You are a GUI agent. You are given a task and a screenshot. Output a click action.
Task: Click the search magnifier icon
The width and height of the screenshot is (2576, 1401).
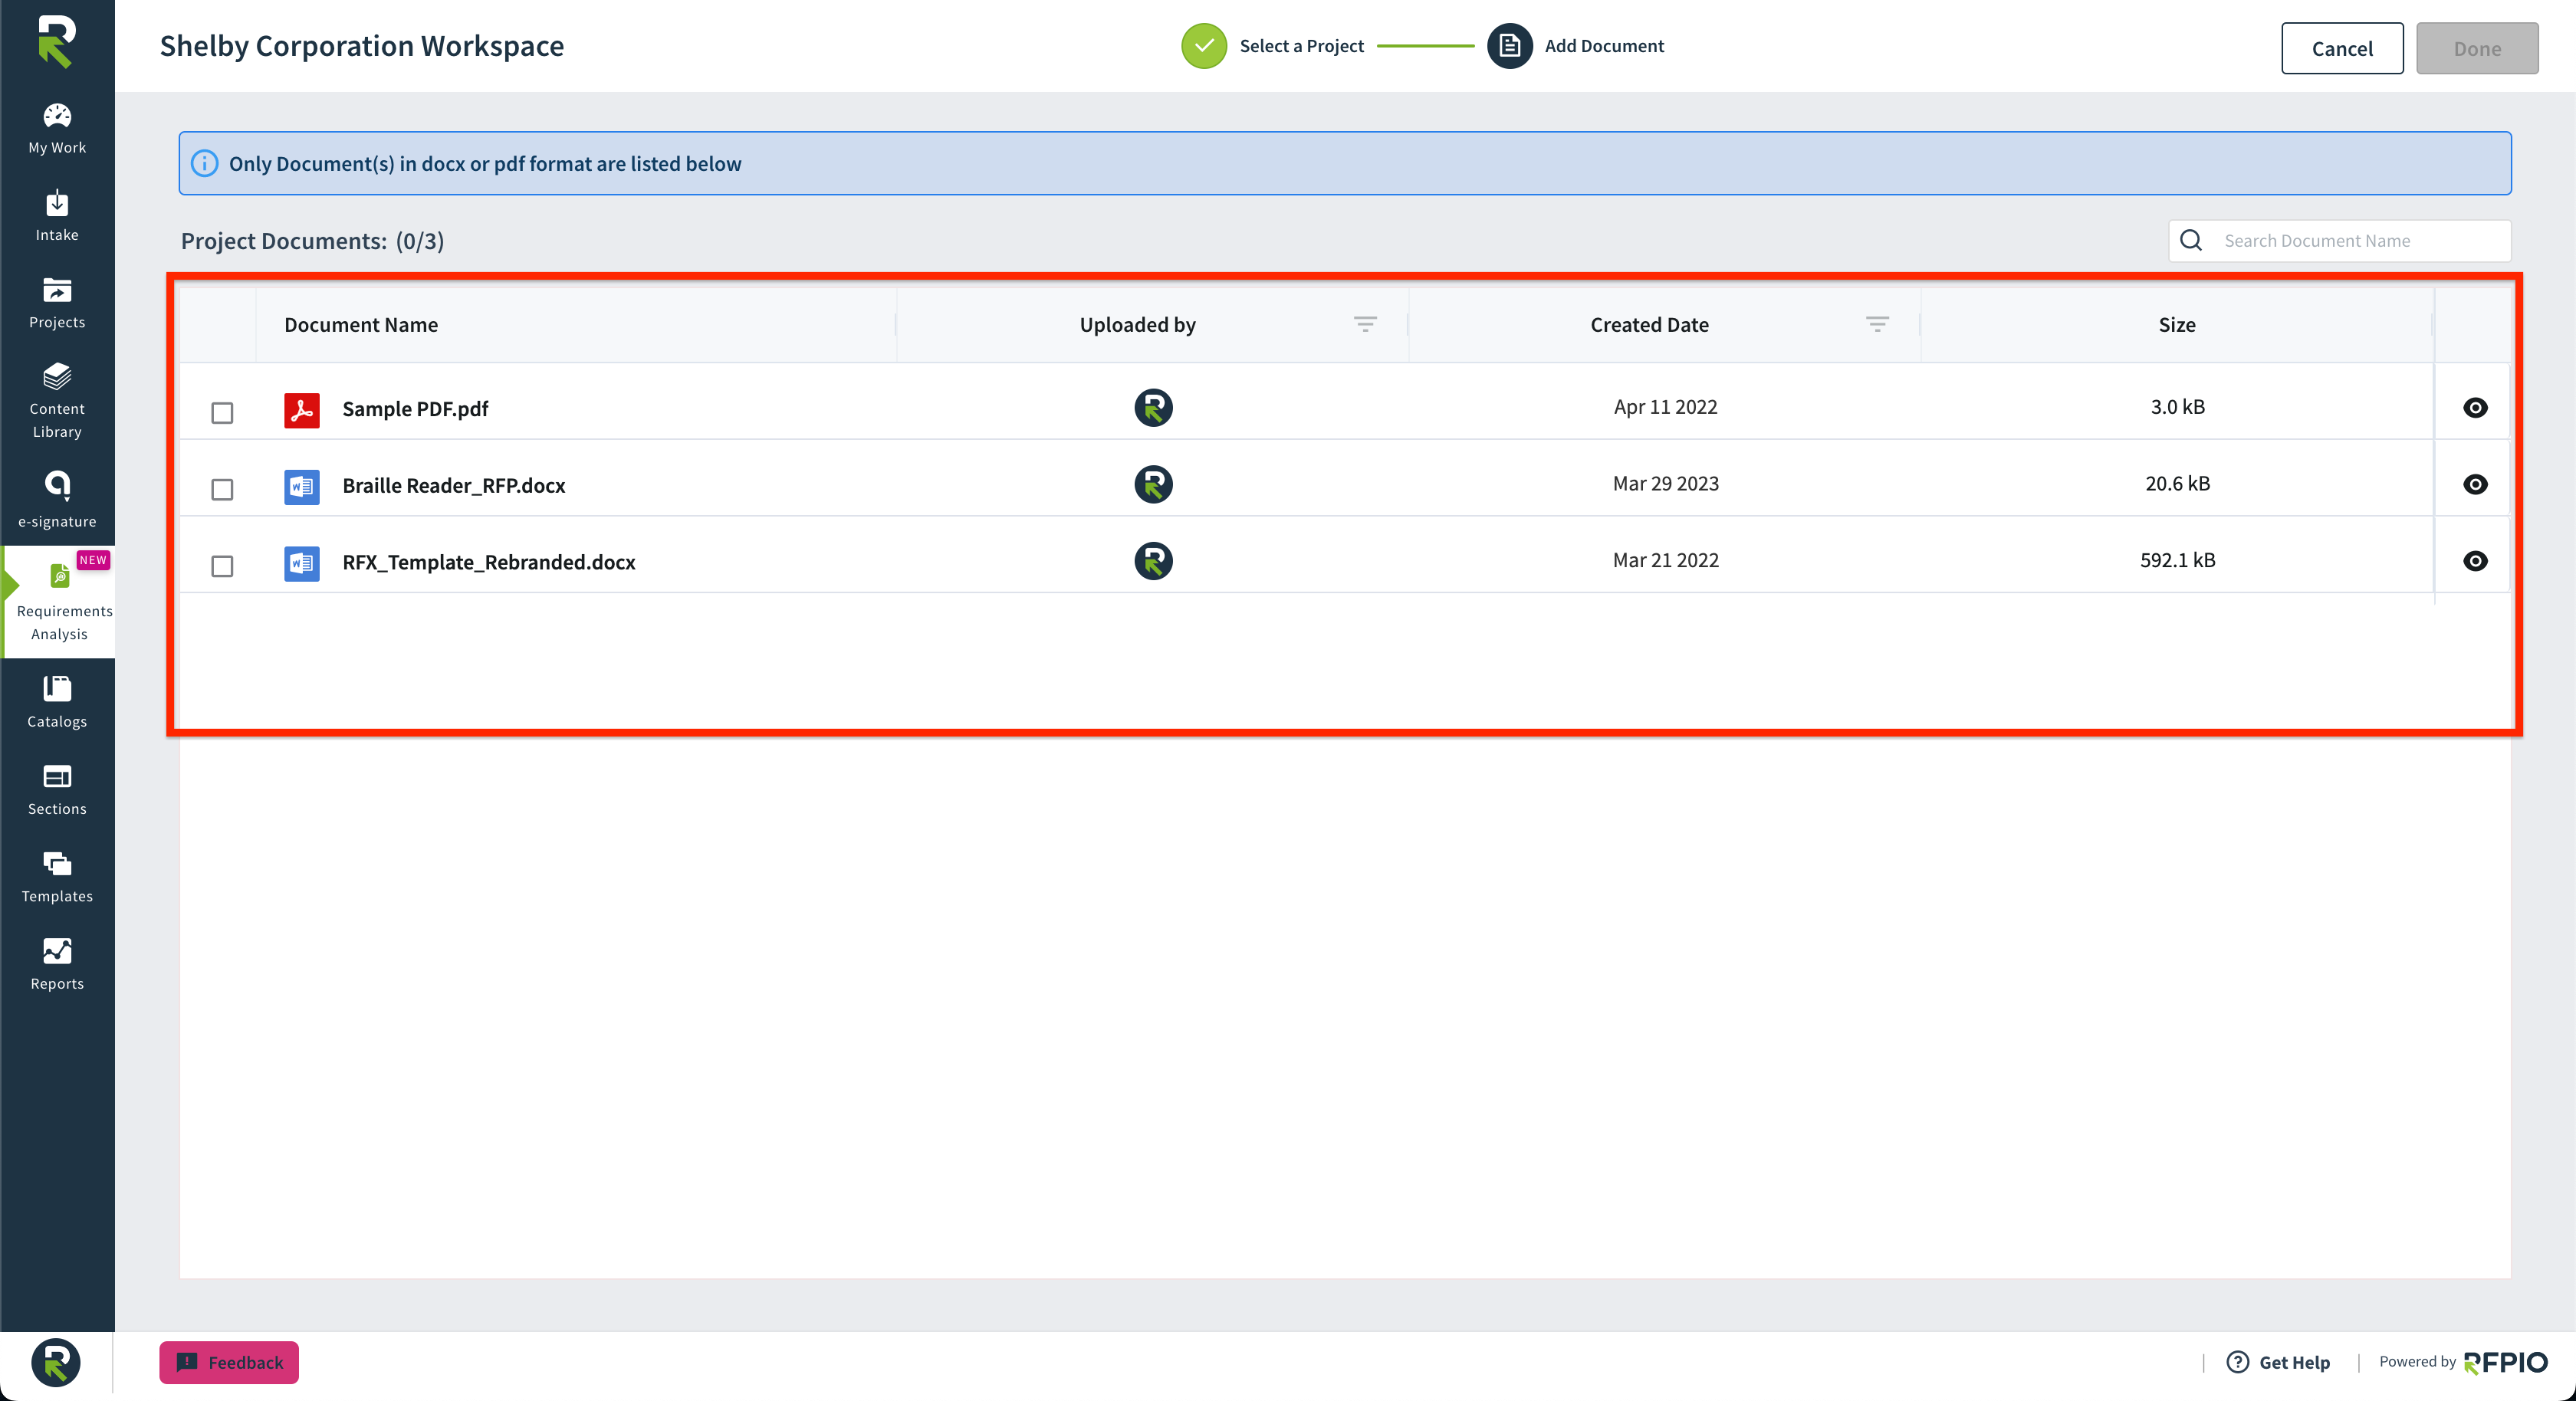pyautogui.click(x=2191, y=240)
